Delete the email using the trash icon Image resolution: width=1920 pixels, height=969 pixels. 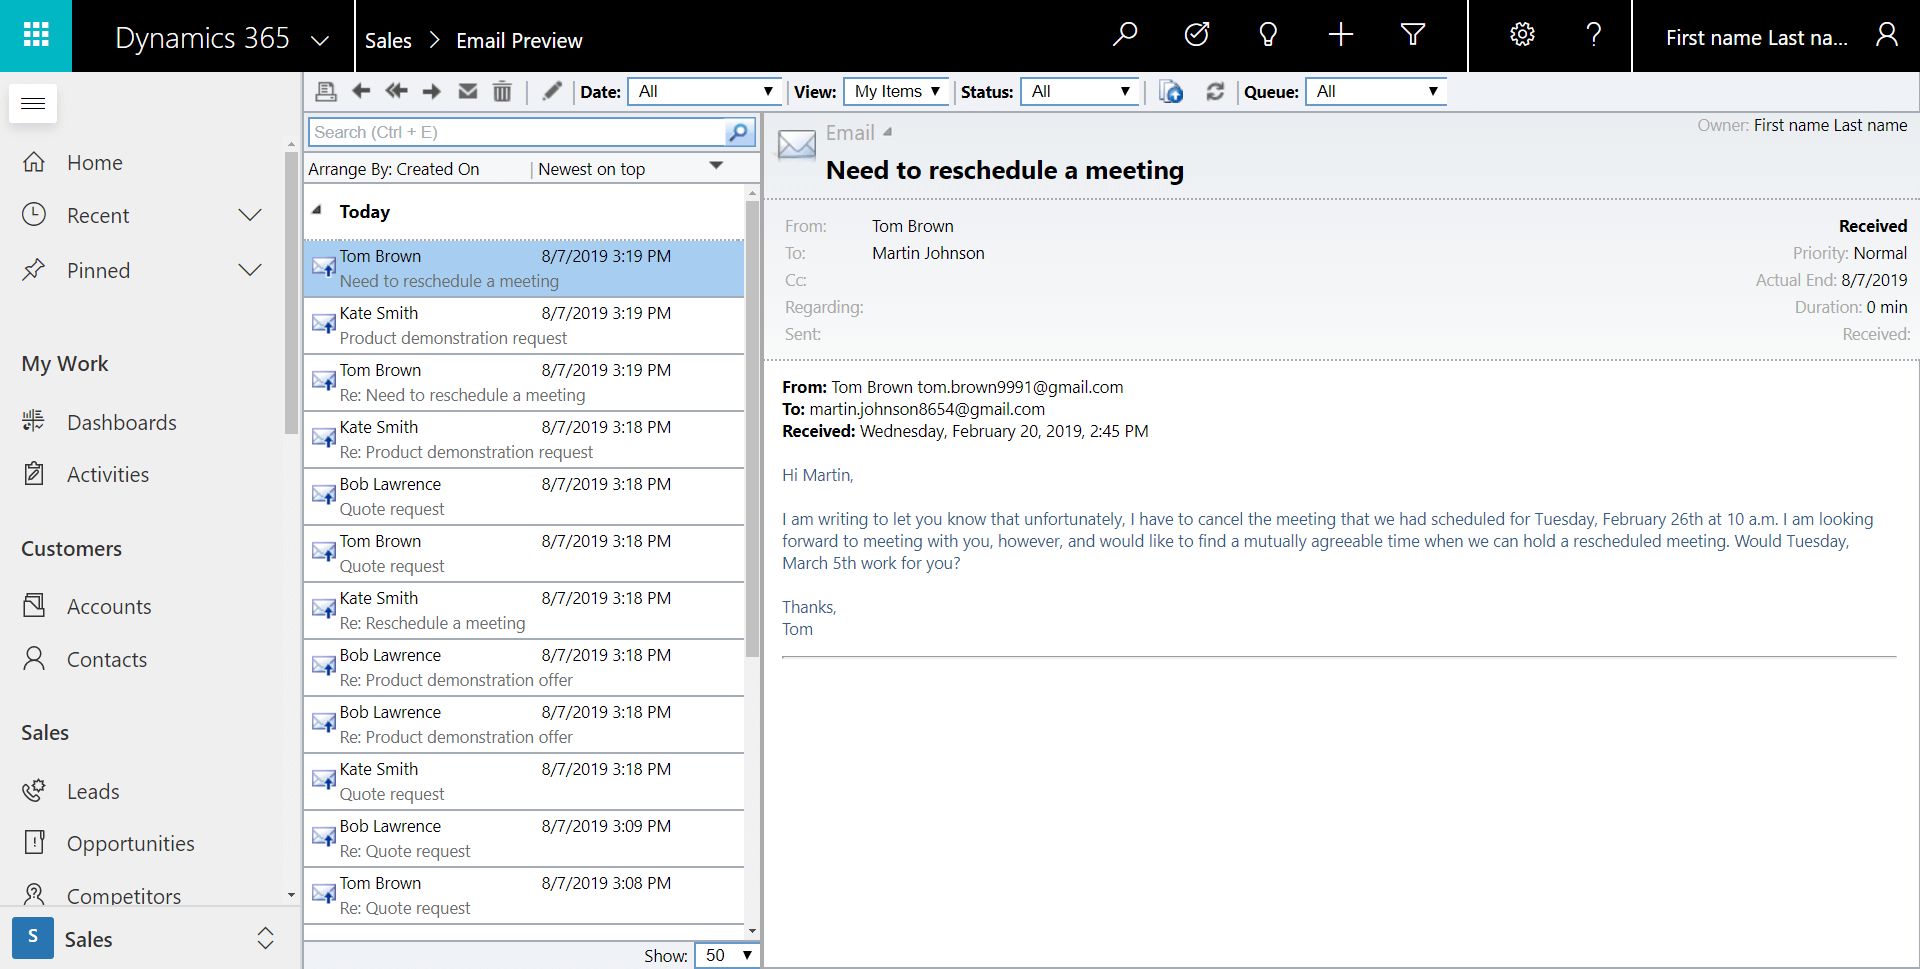pyautogui.click(x=502, y=91)
